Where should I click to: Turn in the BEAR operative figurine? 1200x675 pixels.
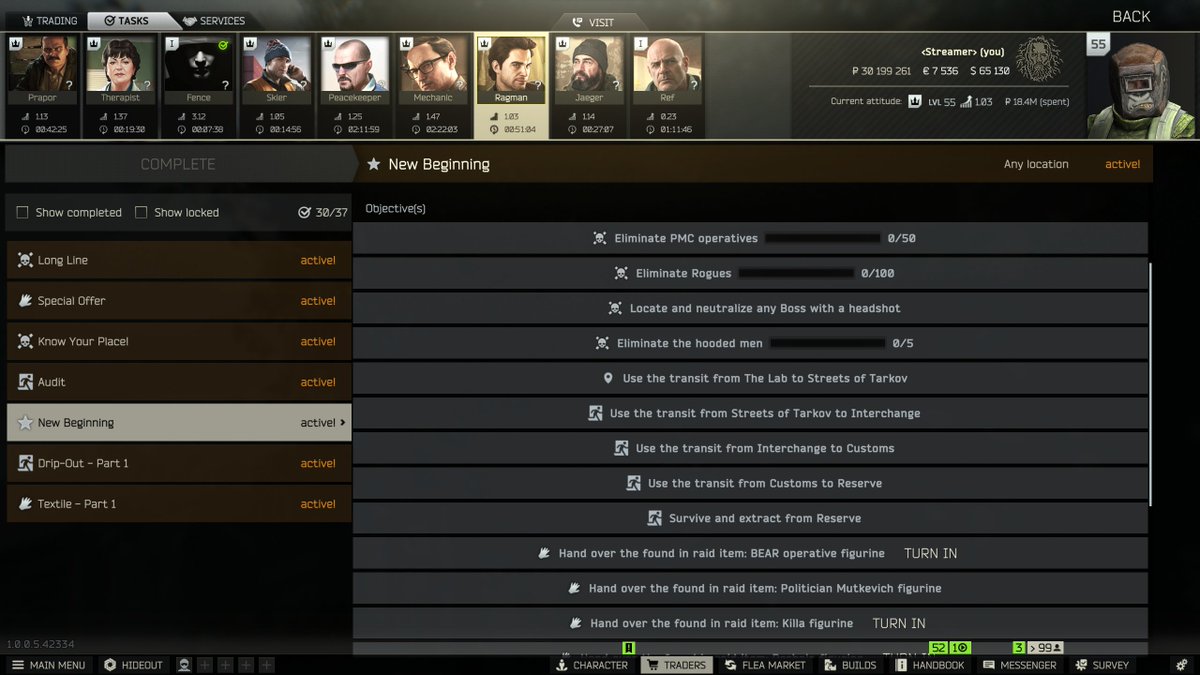(x=930, y=553)
